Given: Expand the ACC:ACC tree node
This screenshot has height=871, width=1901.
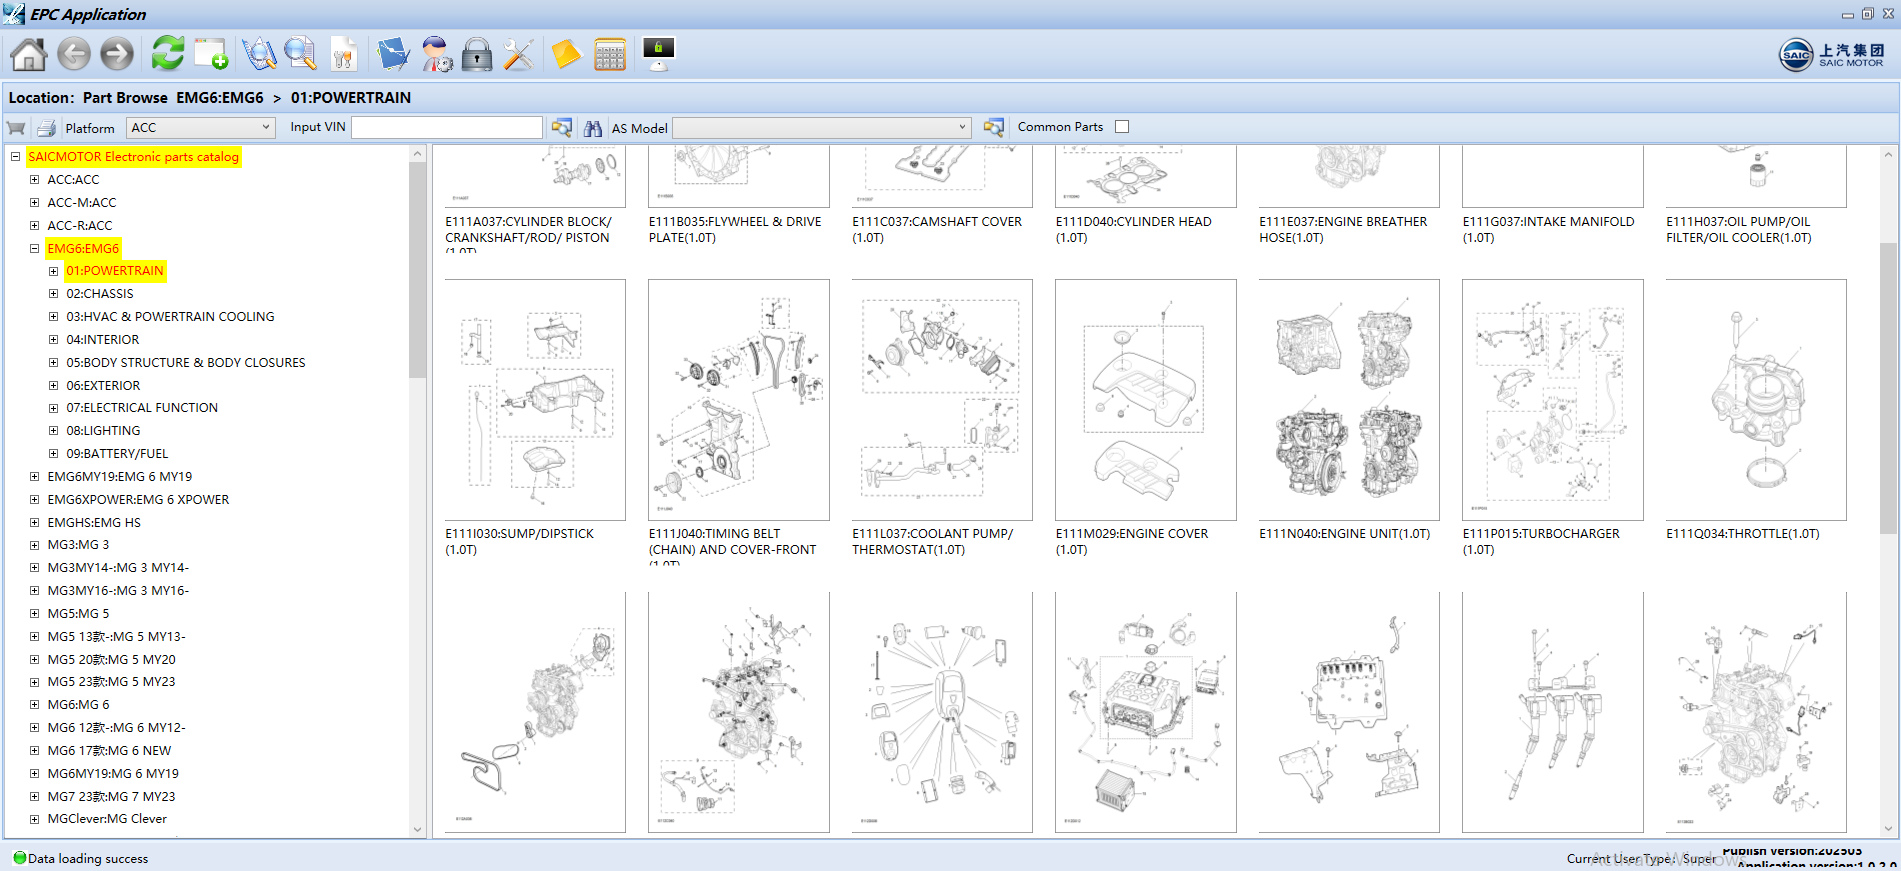Looking at the screenshot, I should (x=34, y=180).
